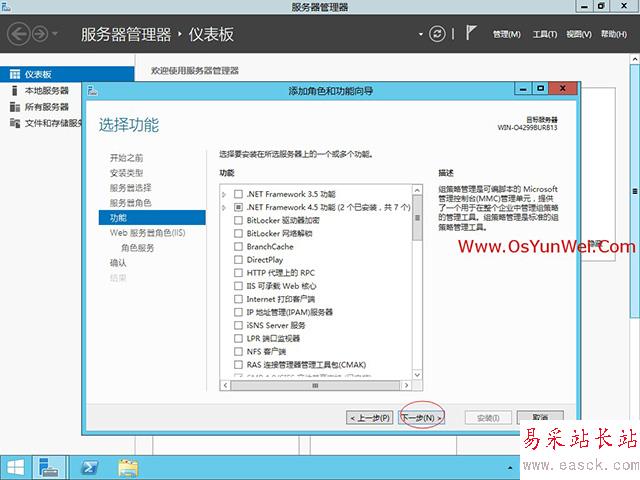Select the 文件和存储服务 sidebar icon
The height and width of the screenshot is (480, 640).
tap(15, 123)
